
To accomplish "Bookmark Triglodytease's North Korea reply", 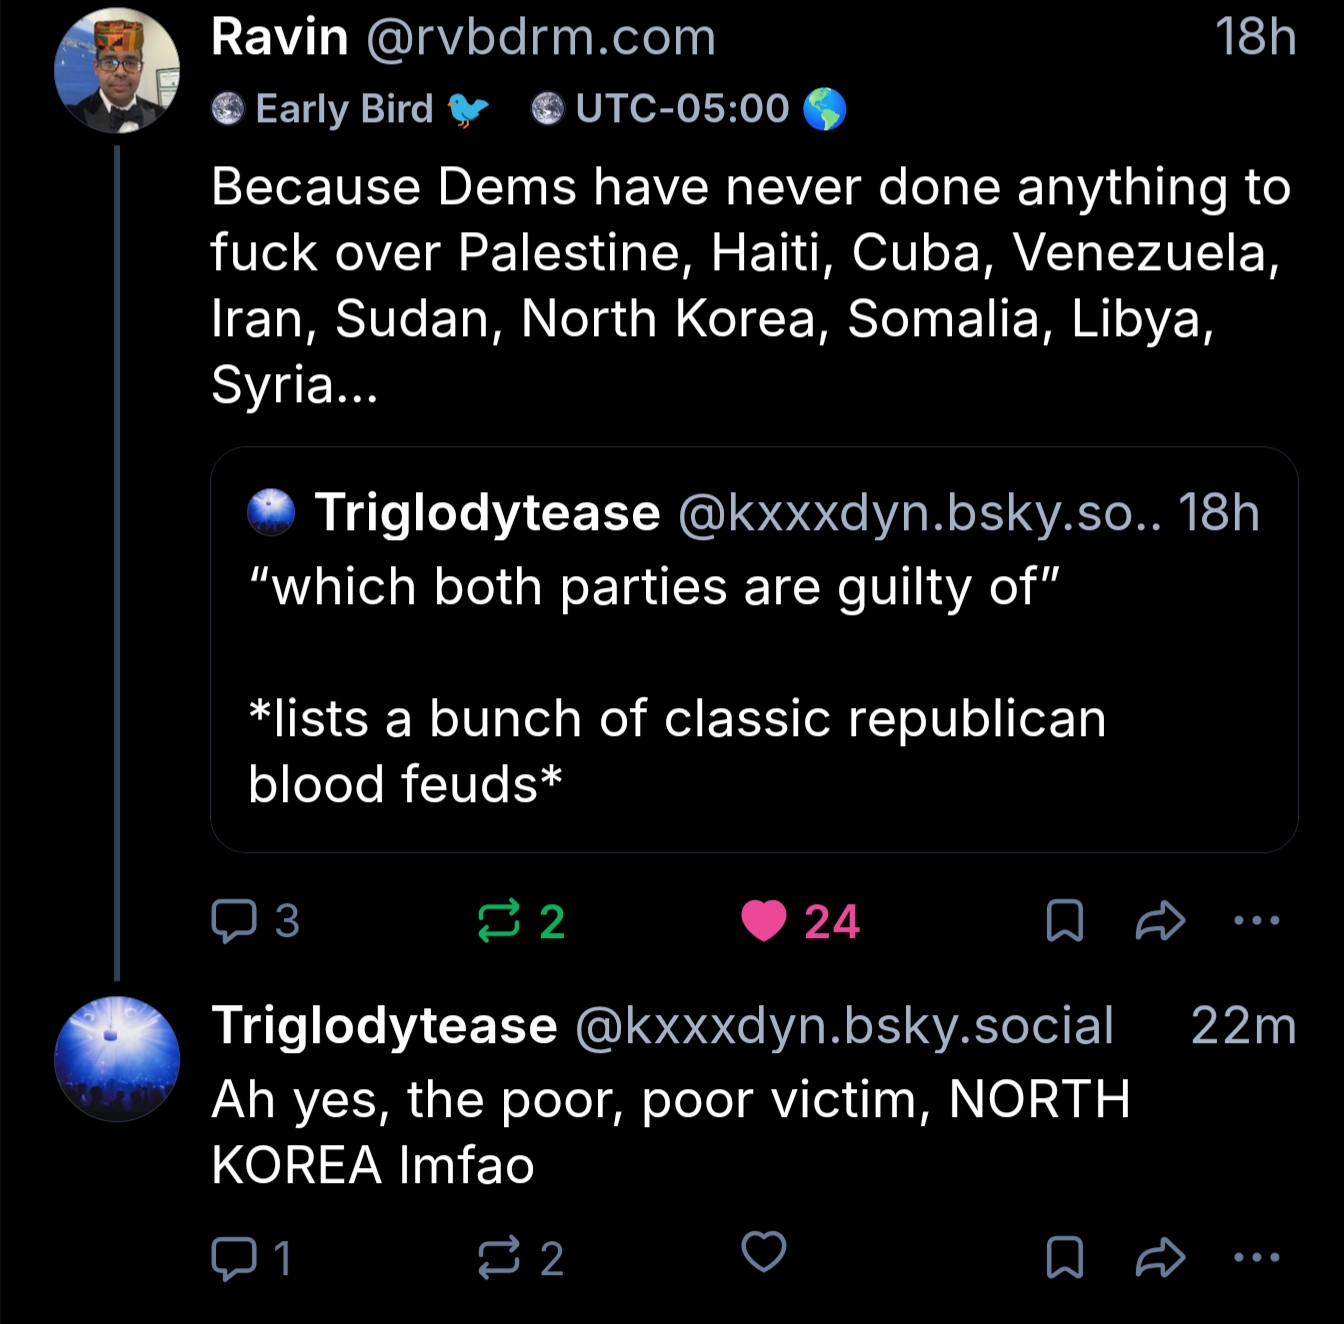I will click(x=1064, y=1258).
